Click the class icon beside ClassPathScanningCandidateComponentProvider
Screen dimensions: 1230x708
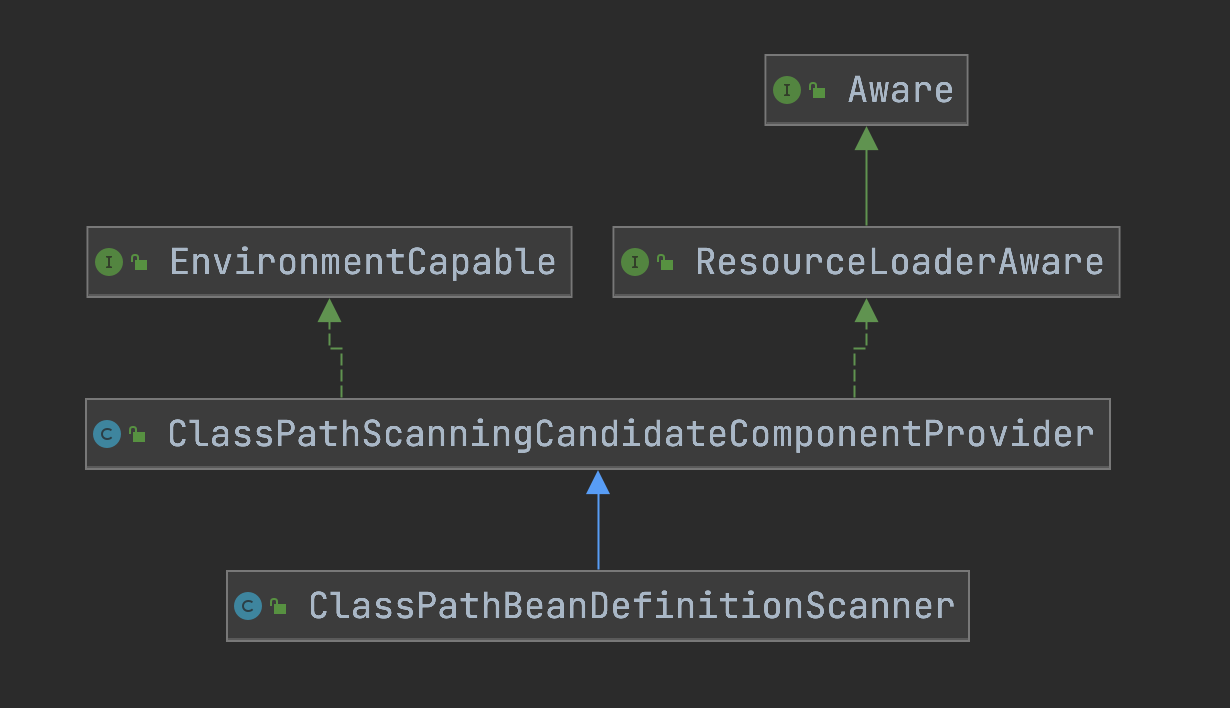[107, 434]
